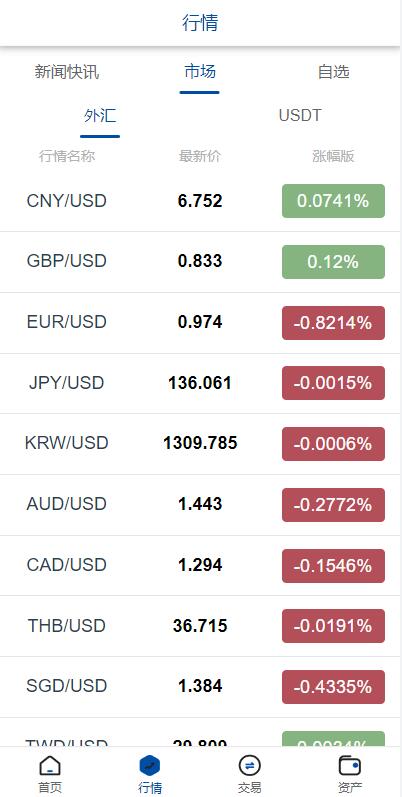Open the 资产 wallet icon
The height and width of the screenshot is (797, 402).
point(350,765)
